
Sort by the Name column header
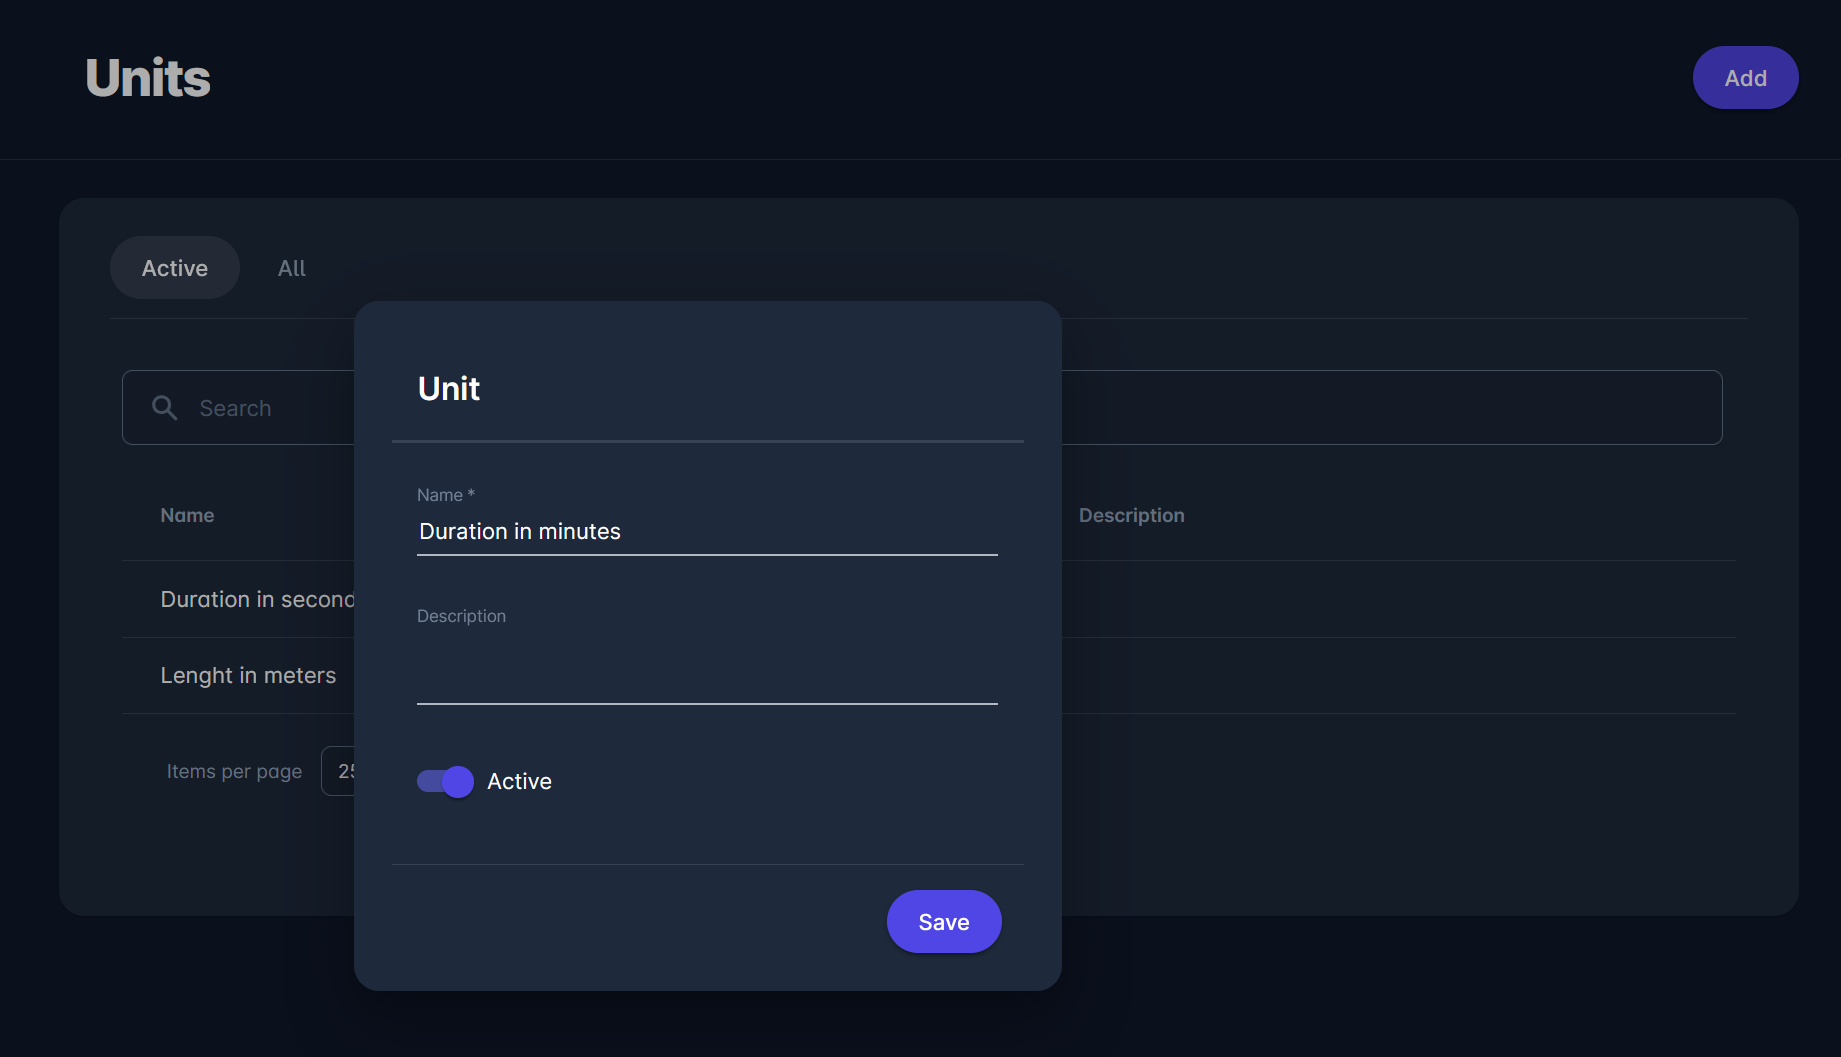point(187,515)
